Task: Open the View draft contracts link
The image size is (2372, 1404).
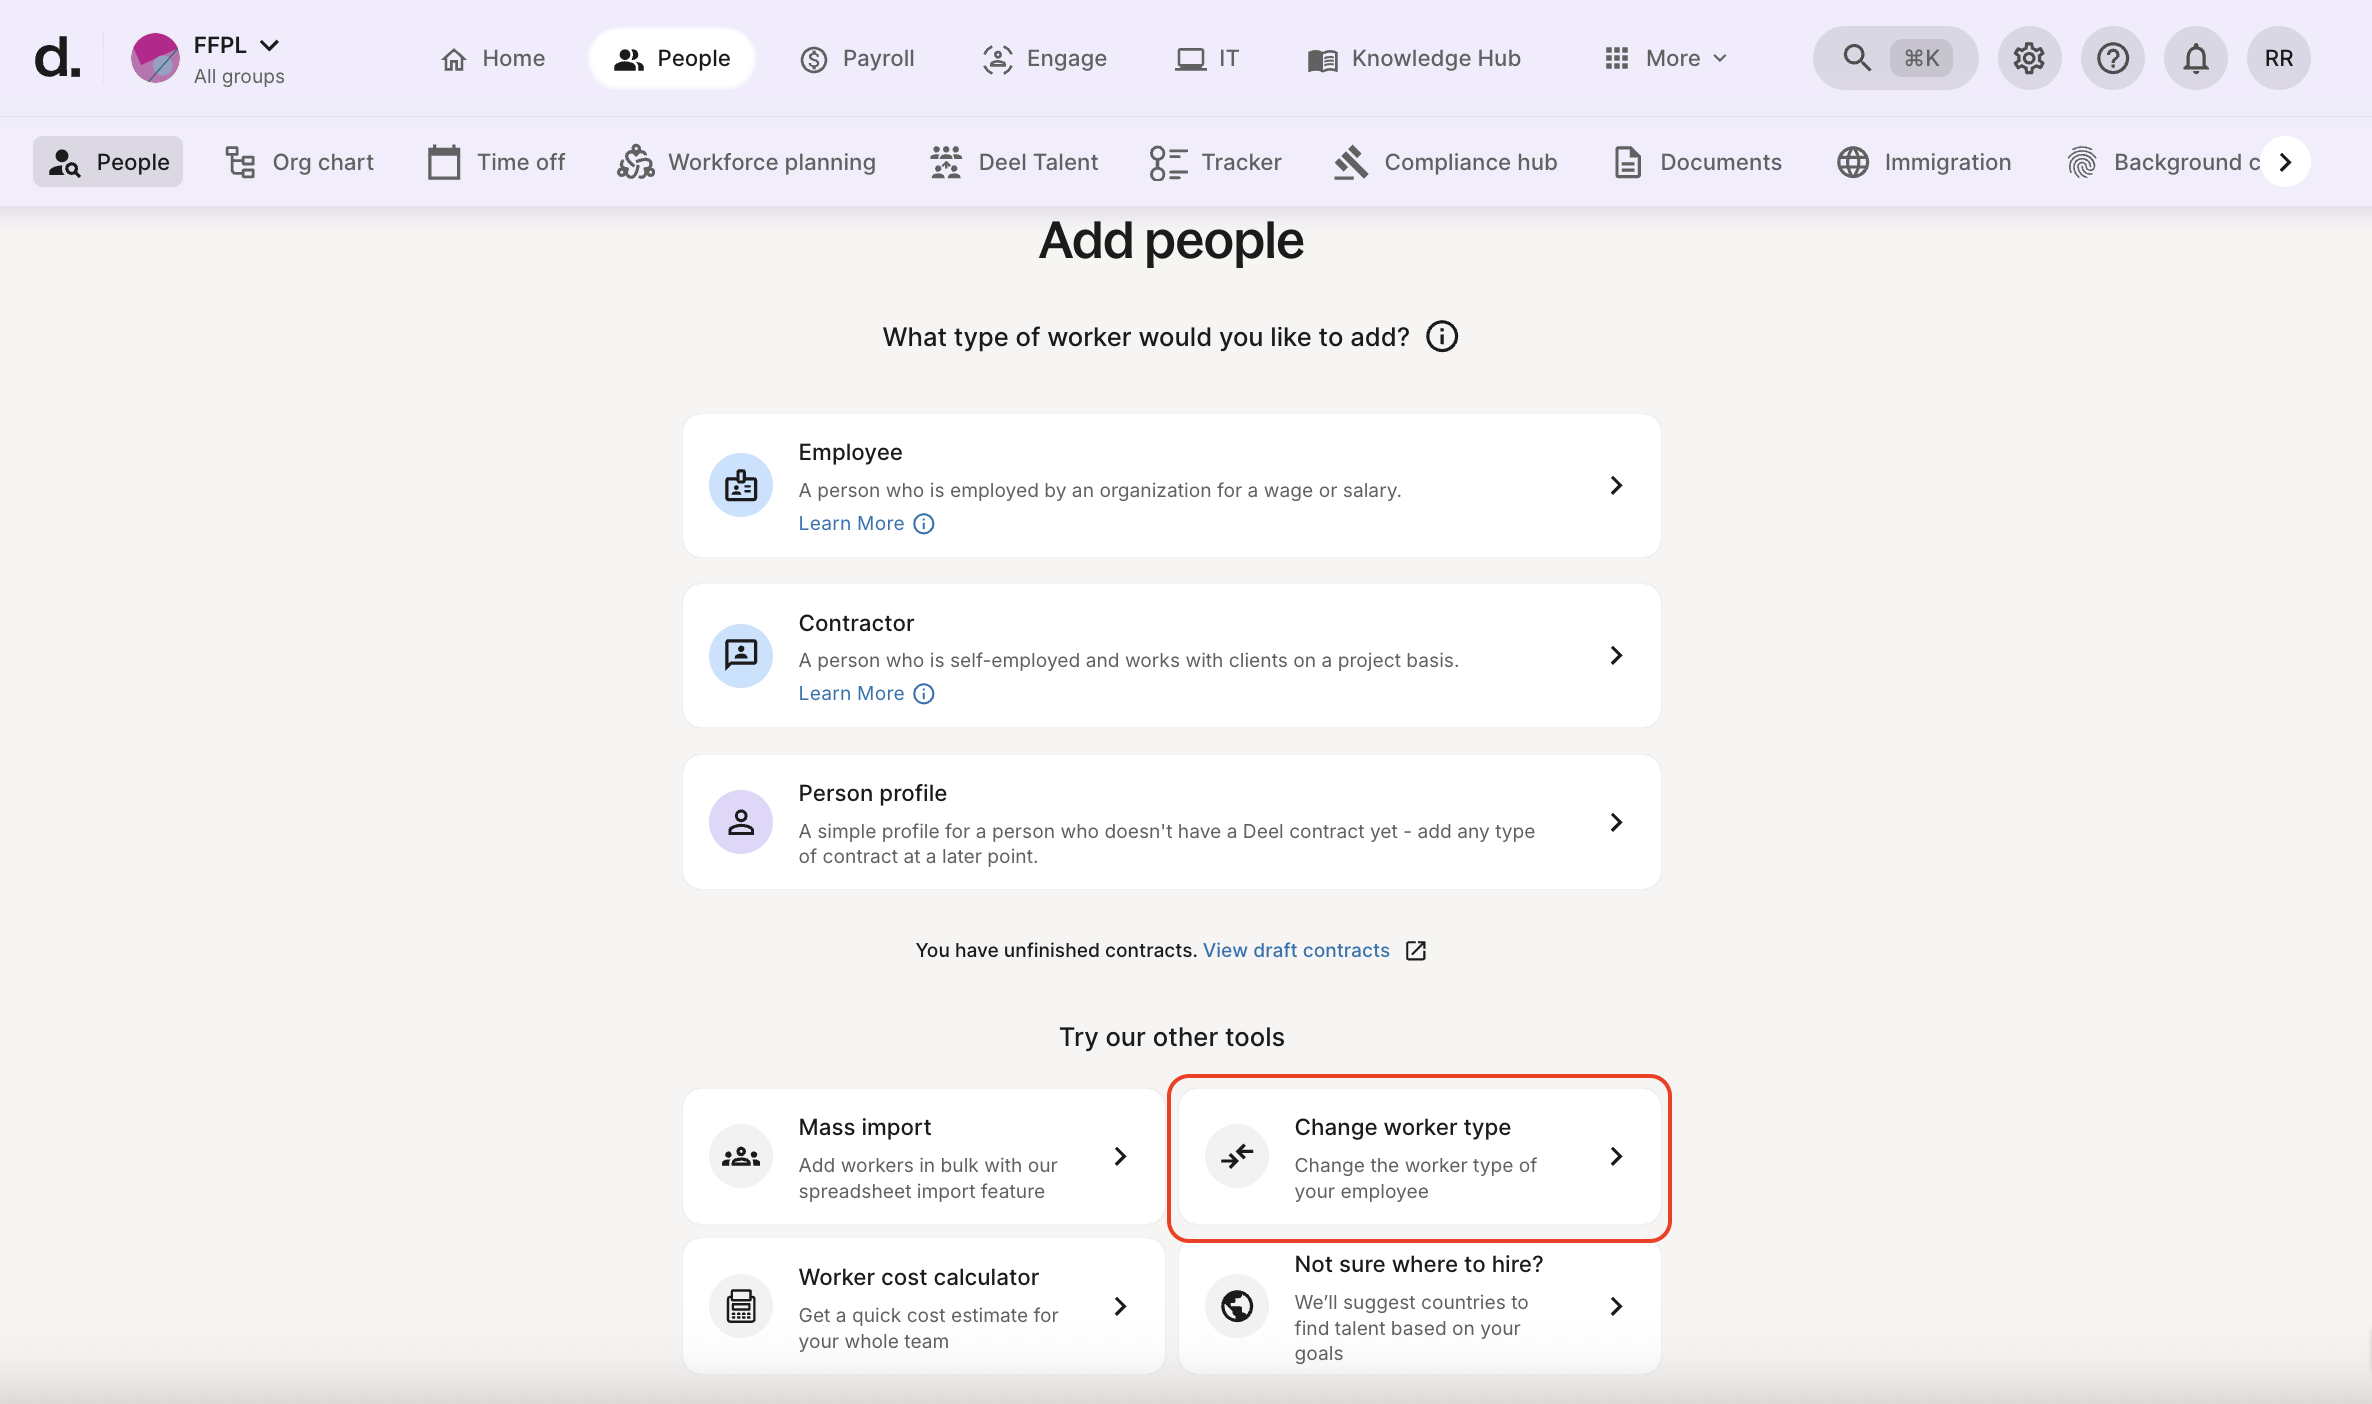Action: coord(1296,950)
